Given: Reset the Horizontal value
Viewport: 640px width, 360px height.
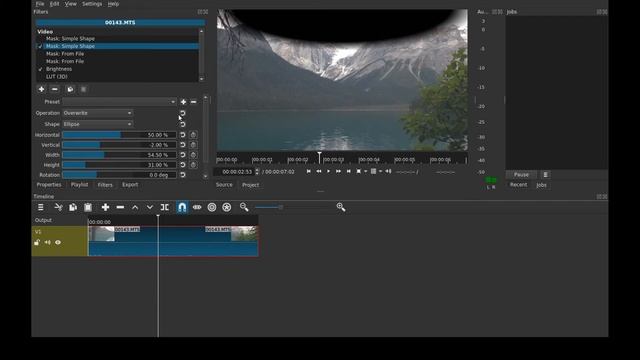Looking at the screenshot, I should point(182,135).
